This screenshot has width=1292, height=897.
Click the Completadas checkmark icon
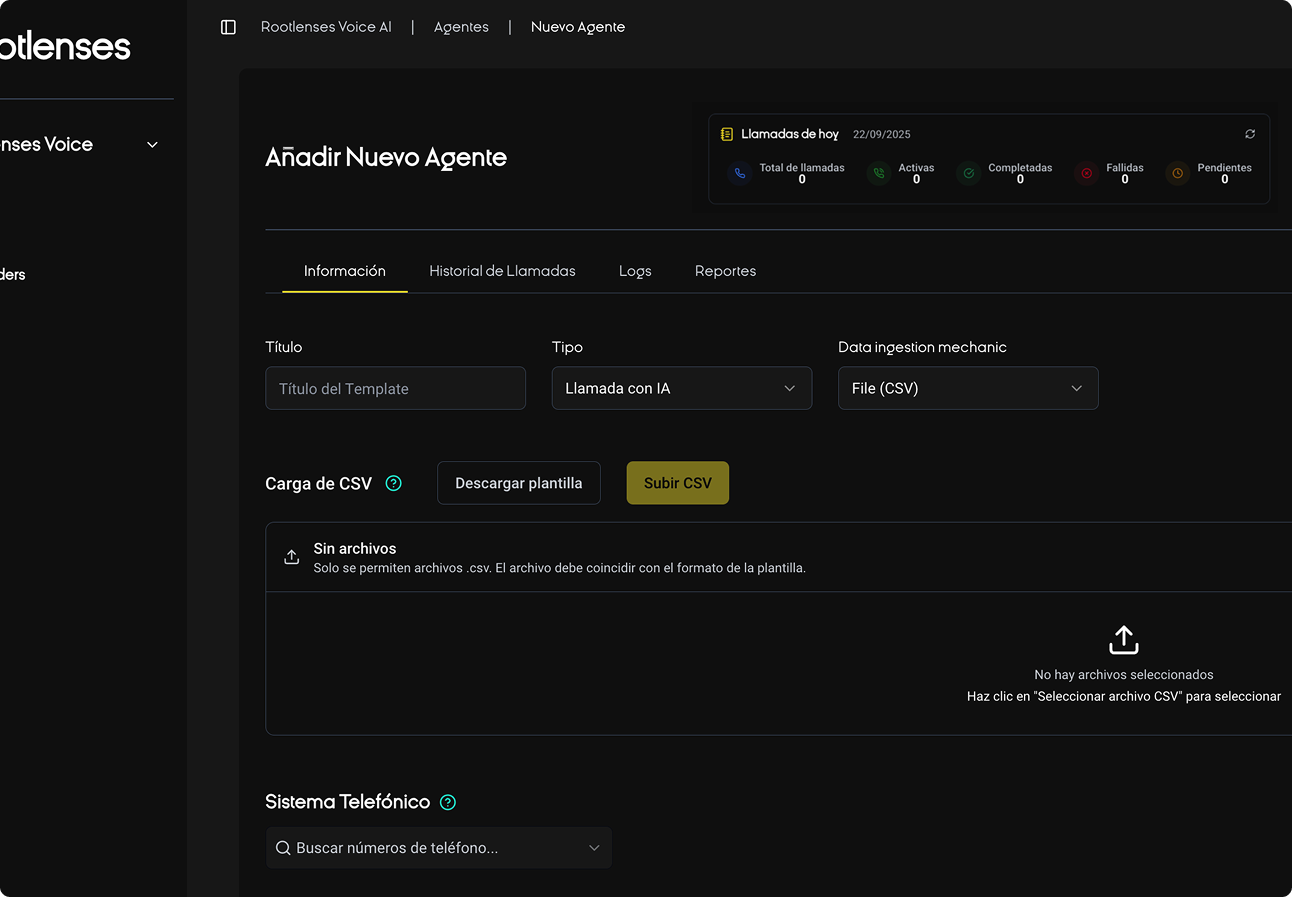point(968,173)
